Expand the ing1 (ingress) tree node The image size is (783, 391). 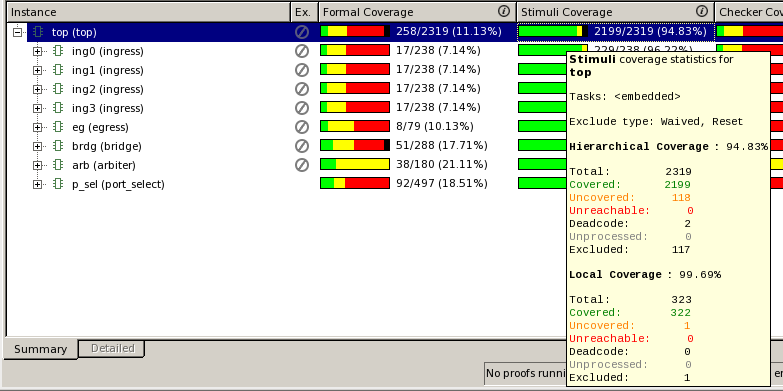pyautogui.click(x=37, y=70)
